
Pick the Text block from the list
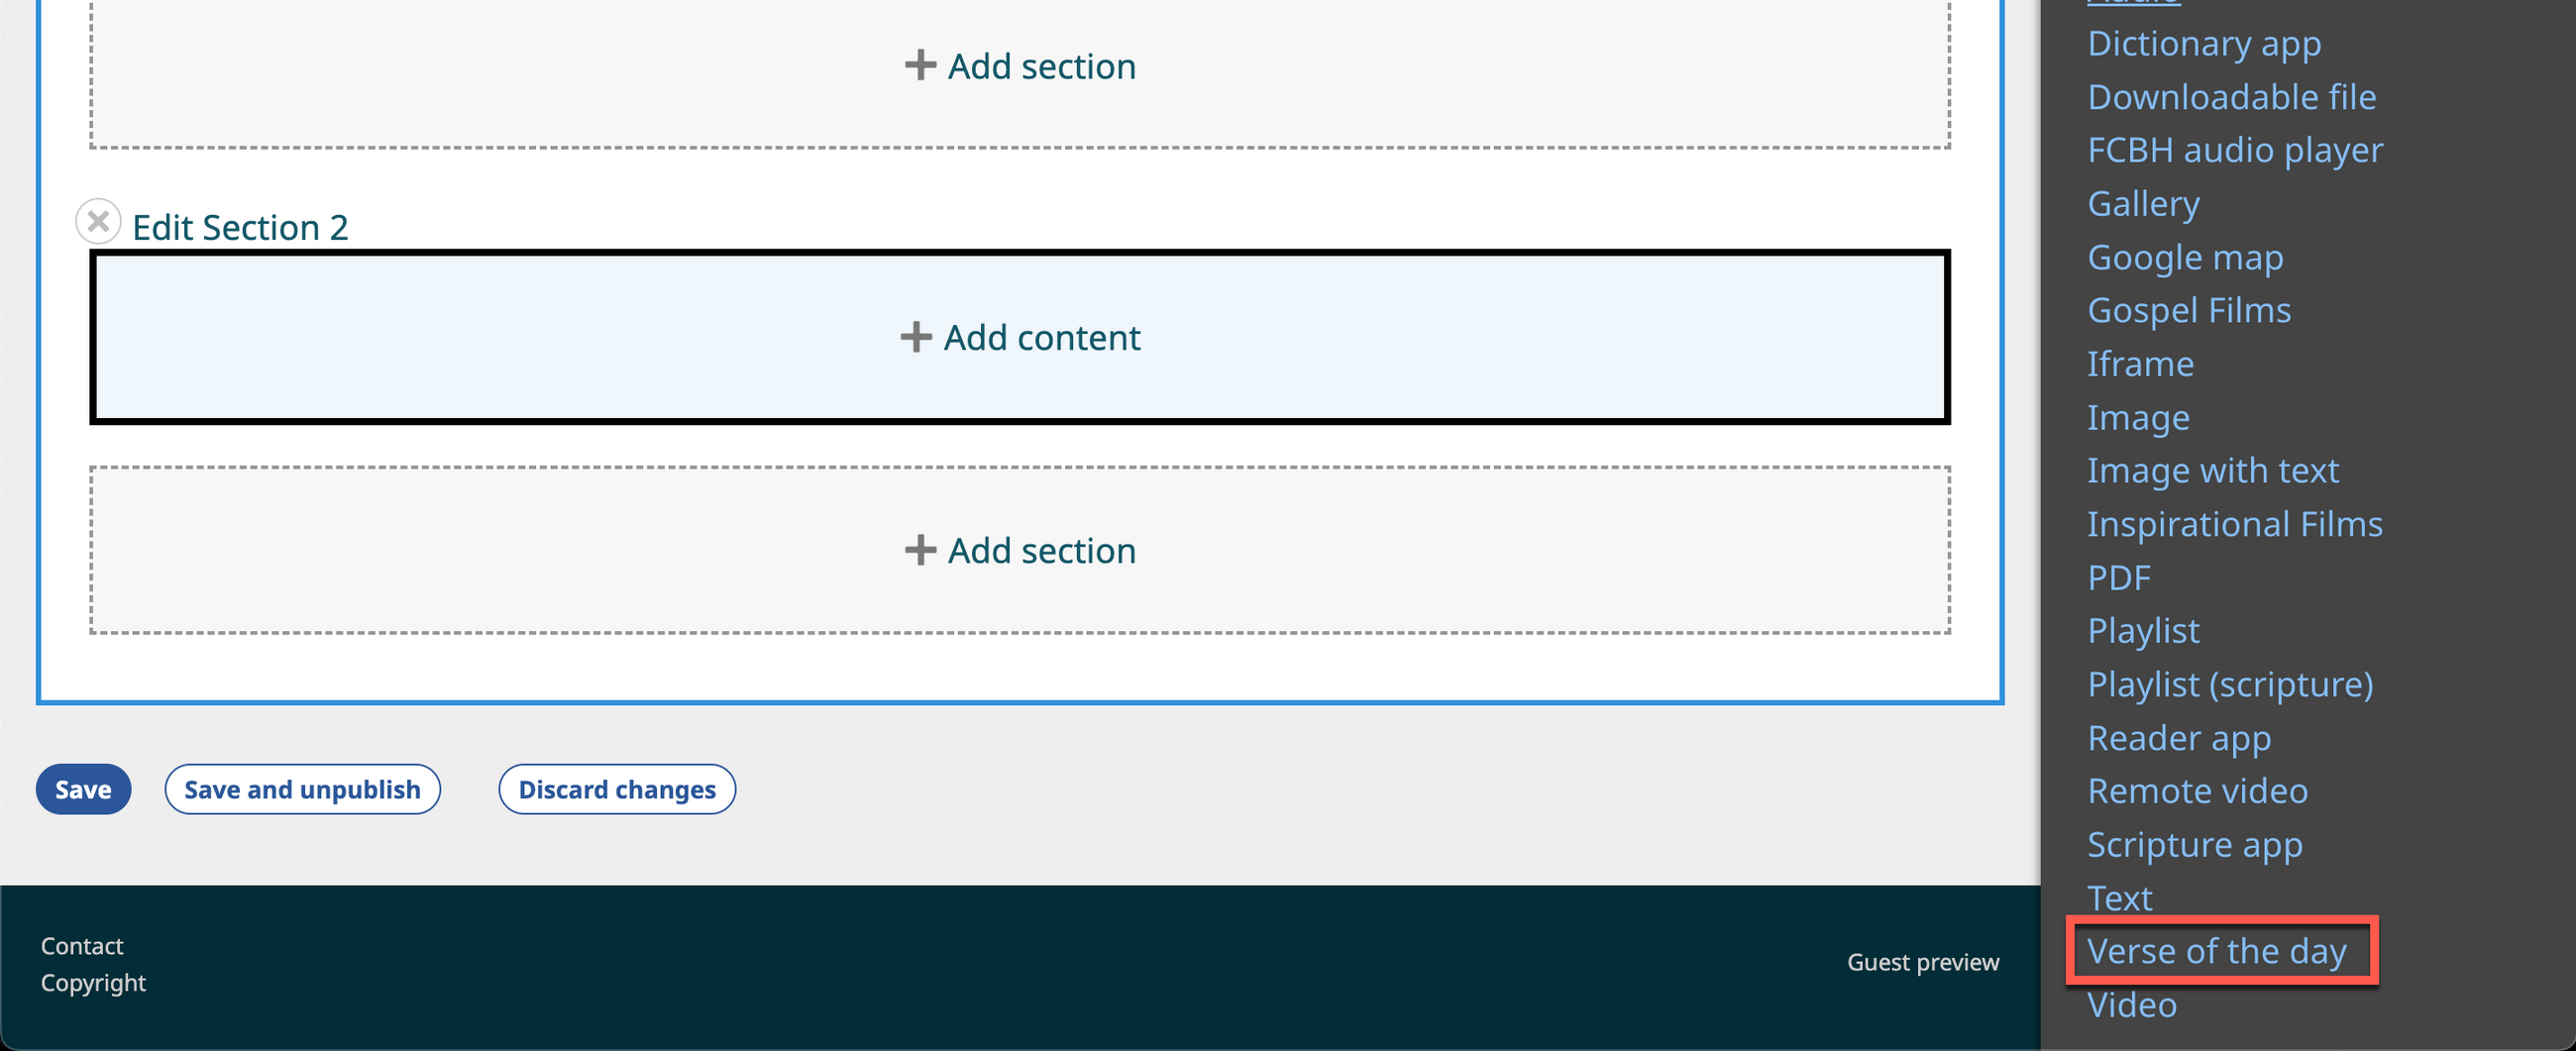(x=2119, y=897)
